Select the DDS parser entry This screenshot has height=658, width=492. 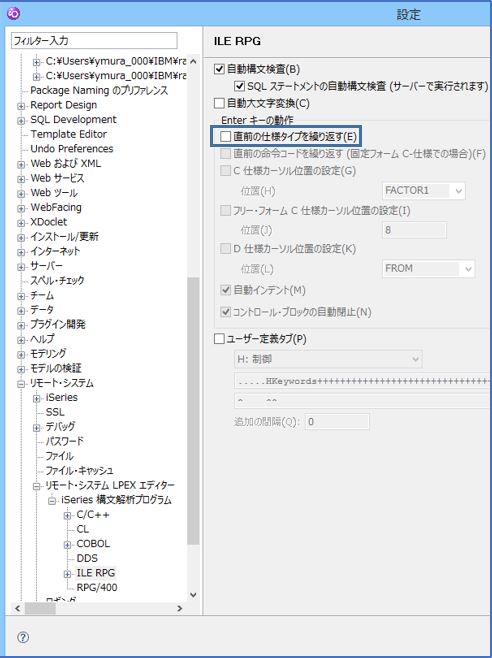pos(87,558)
